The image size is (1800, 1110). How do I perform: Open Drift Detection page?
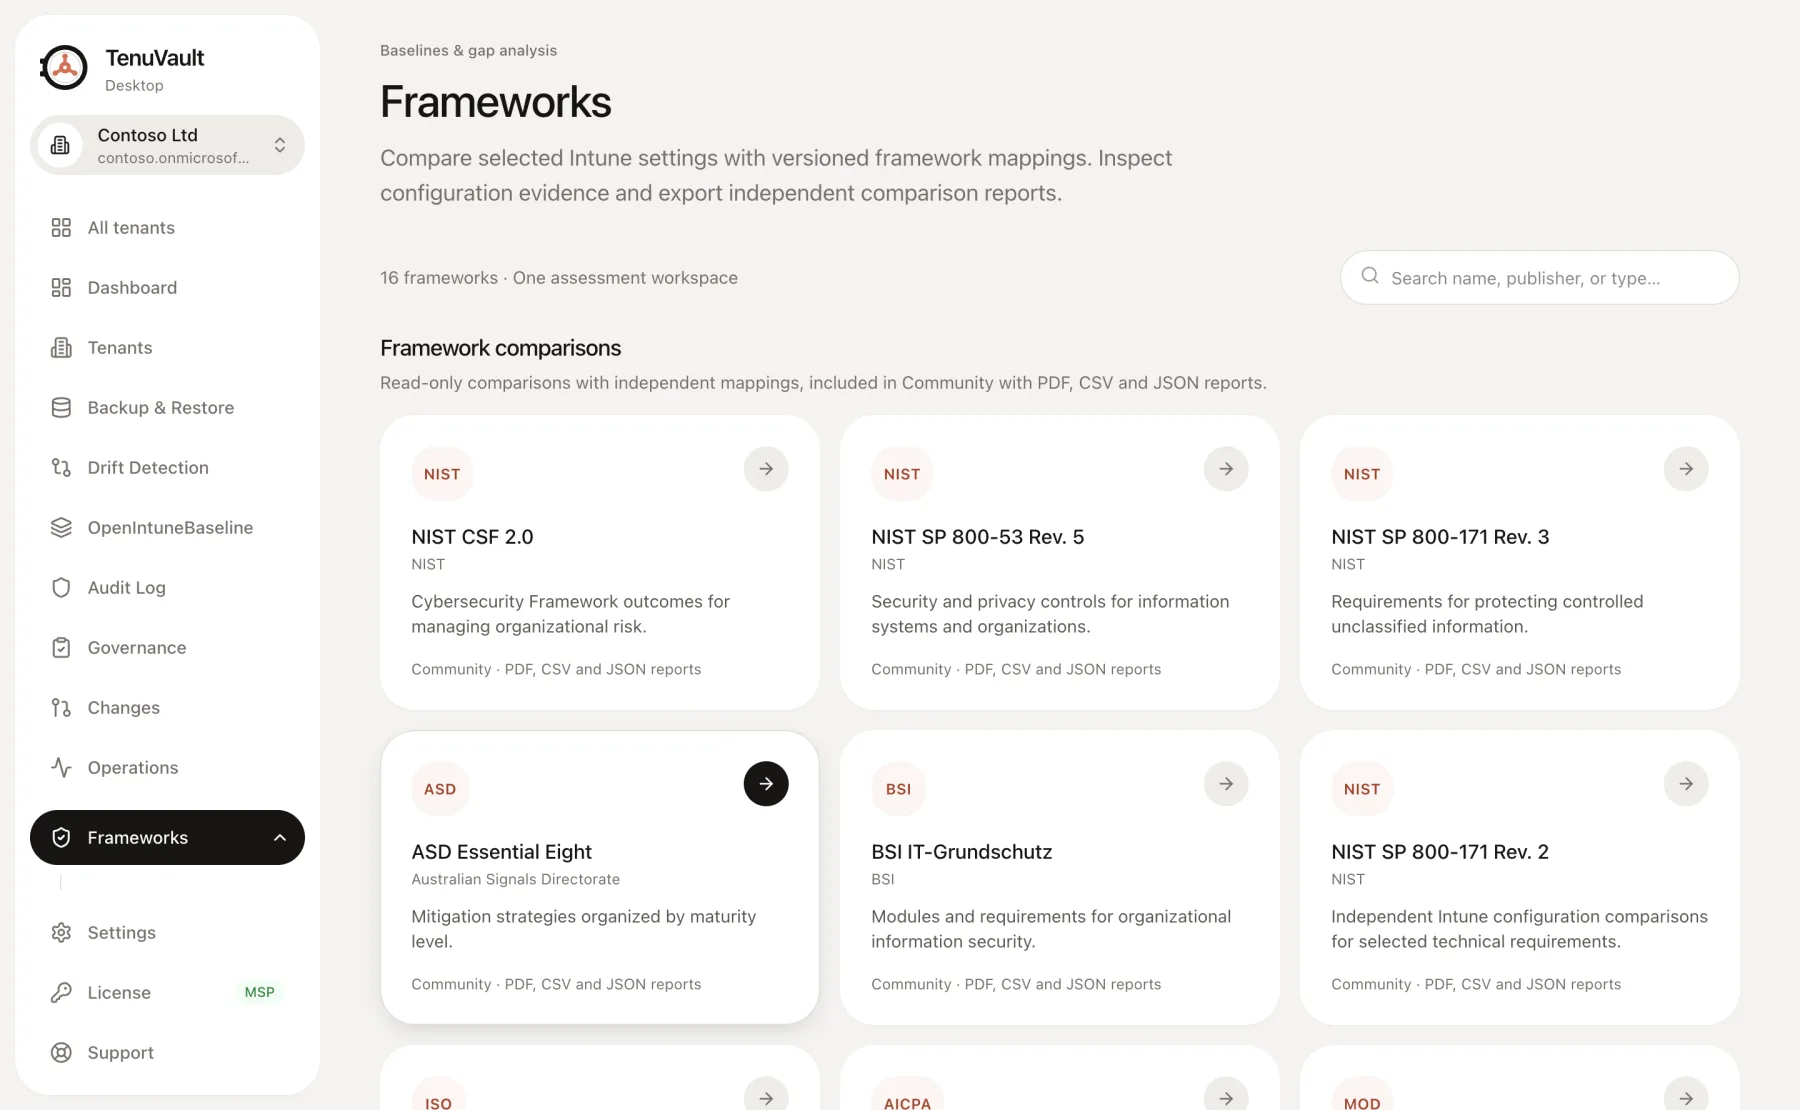(167, 468)
